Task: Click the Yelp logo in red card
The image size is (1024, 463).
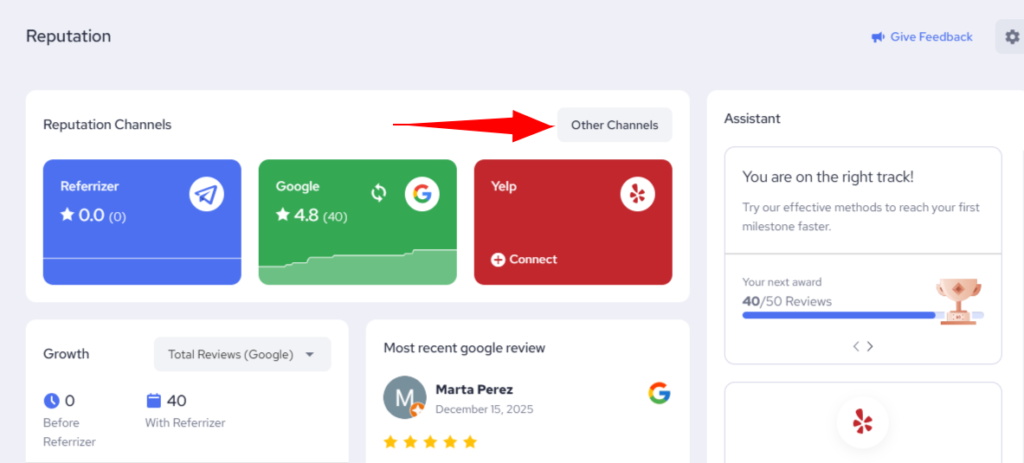Action: tap(637, 194)
